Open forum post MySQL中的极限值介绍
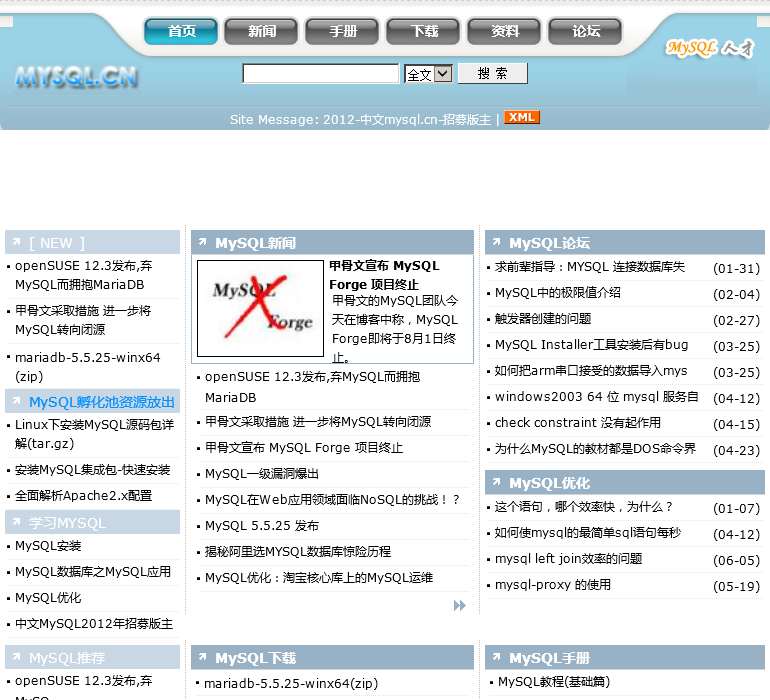This screenshot has height=700, width=770. [x=558, y=293]
